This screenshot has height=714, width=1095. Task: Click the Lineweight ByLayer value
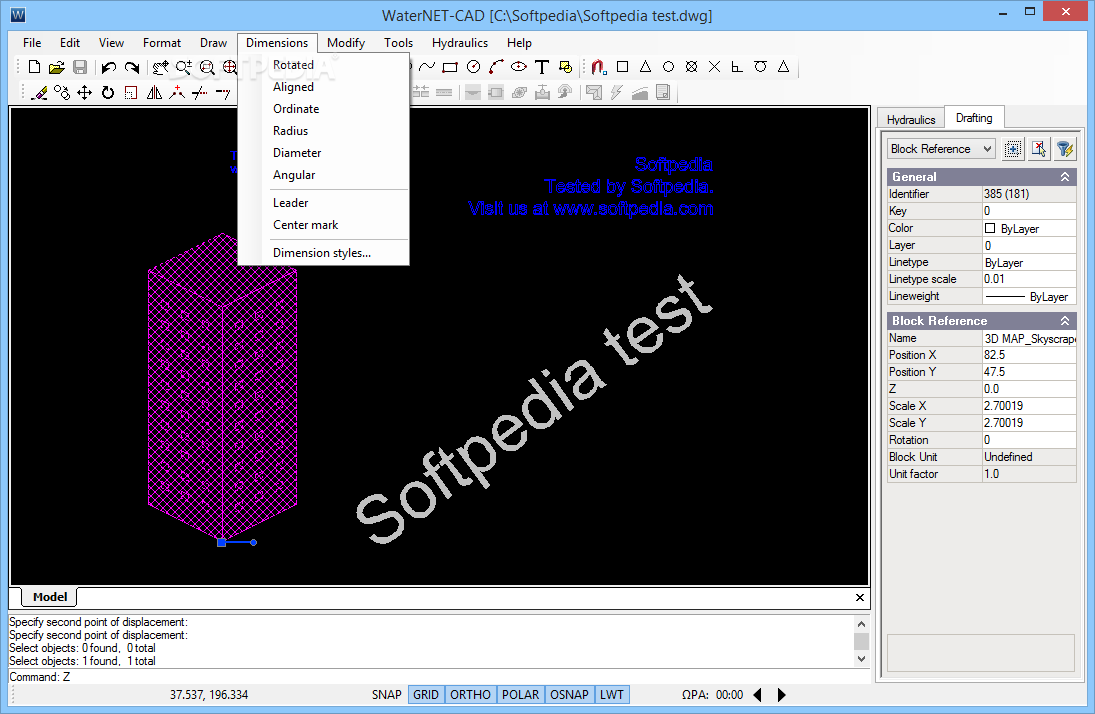(1029, 296)
